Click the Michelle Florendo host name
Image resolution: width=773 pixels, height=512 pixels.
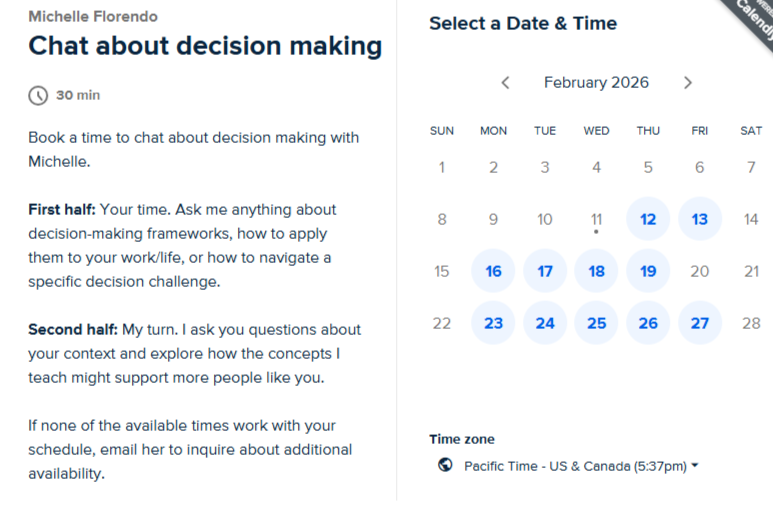pyautogui.click(x=93, y=17)
